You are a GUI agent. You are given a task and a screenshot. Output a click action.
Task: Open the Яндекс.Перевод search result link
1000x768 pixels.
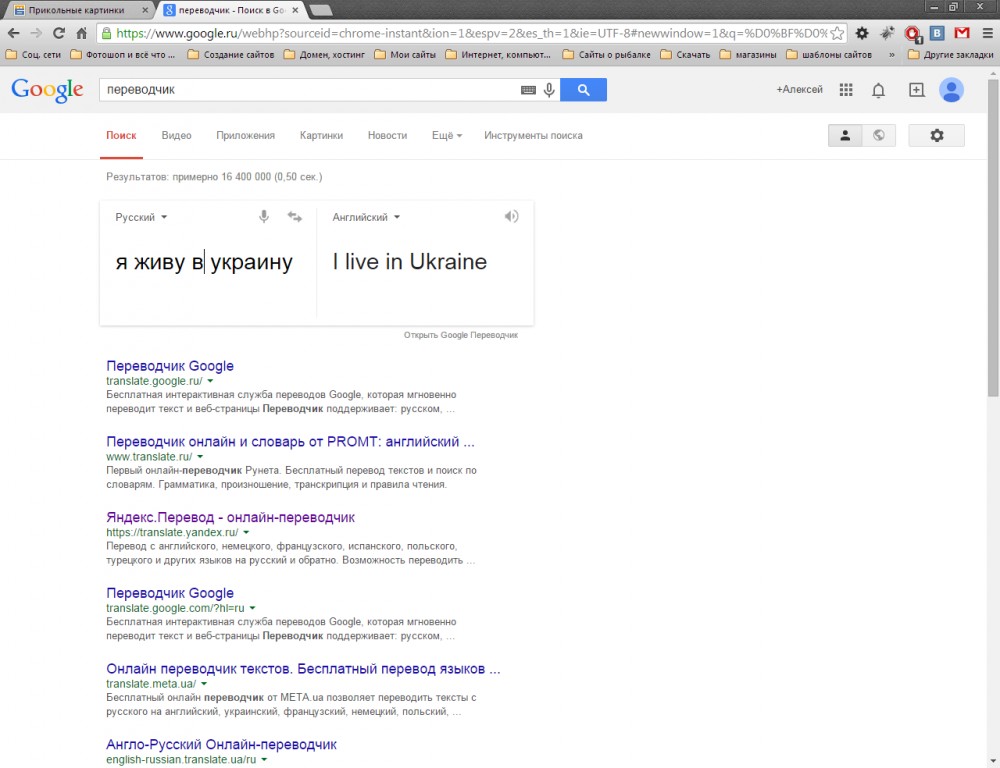point(230,518)
